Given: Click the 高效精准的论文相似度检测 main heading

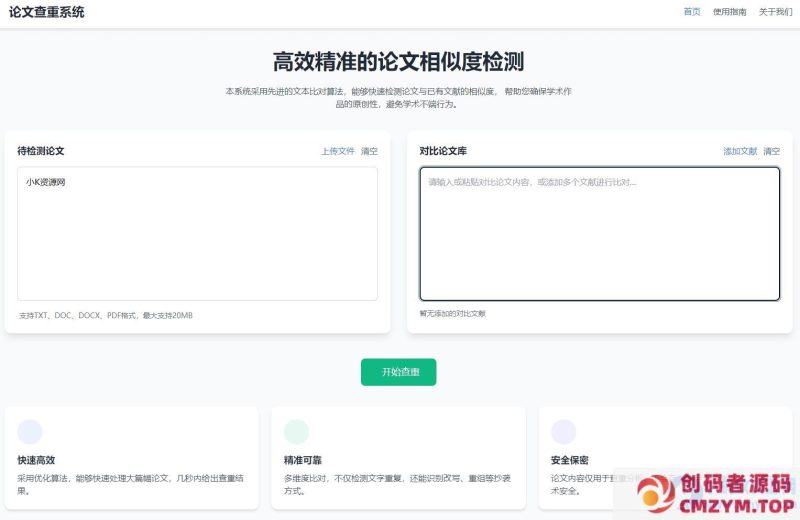Looking at the screenshot, I should (398, 62).
